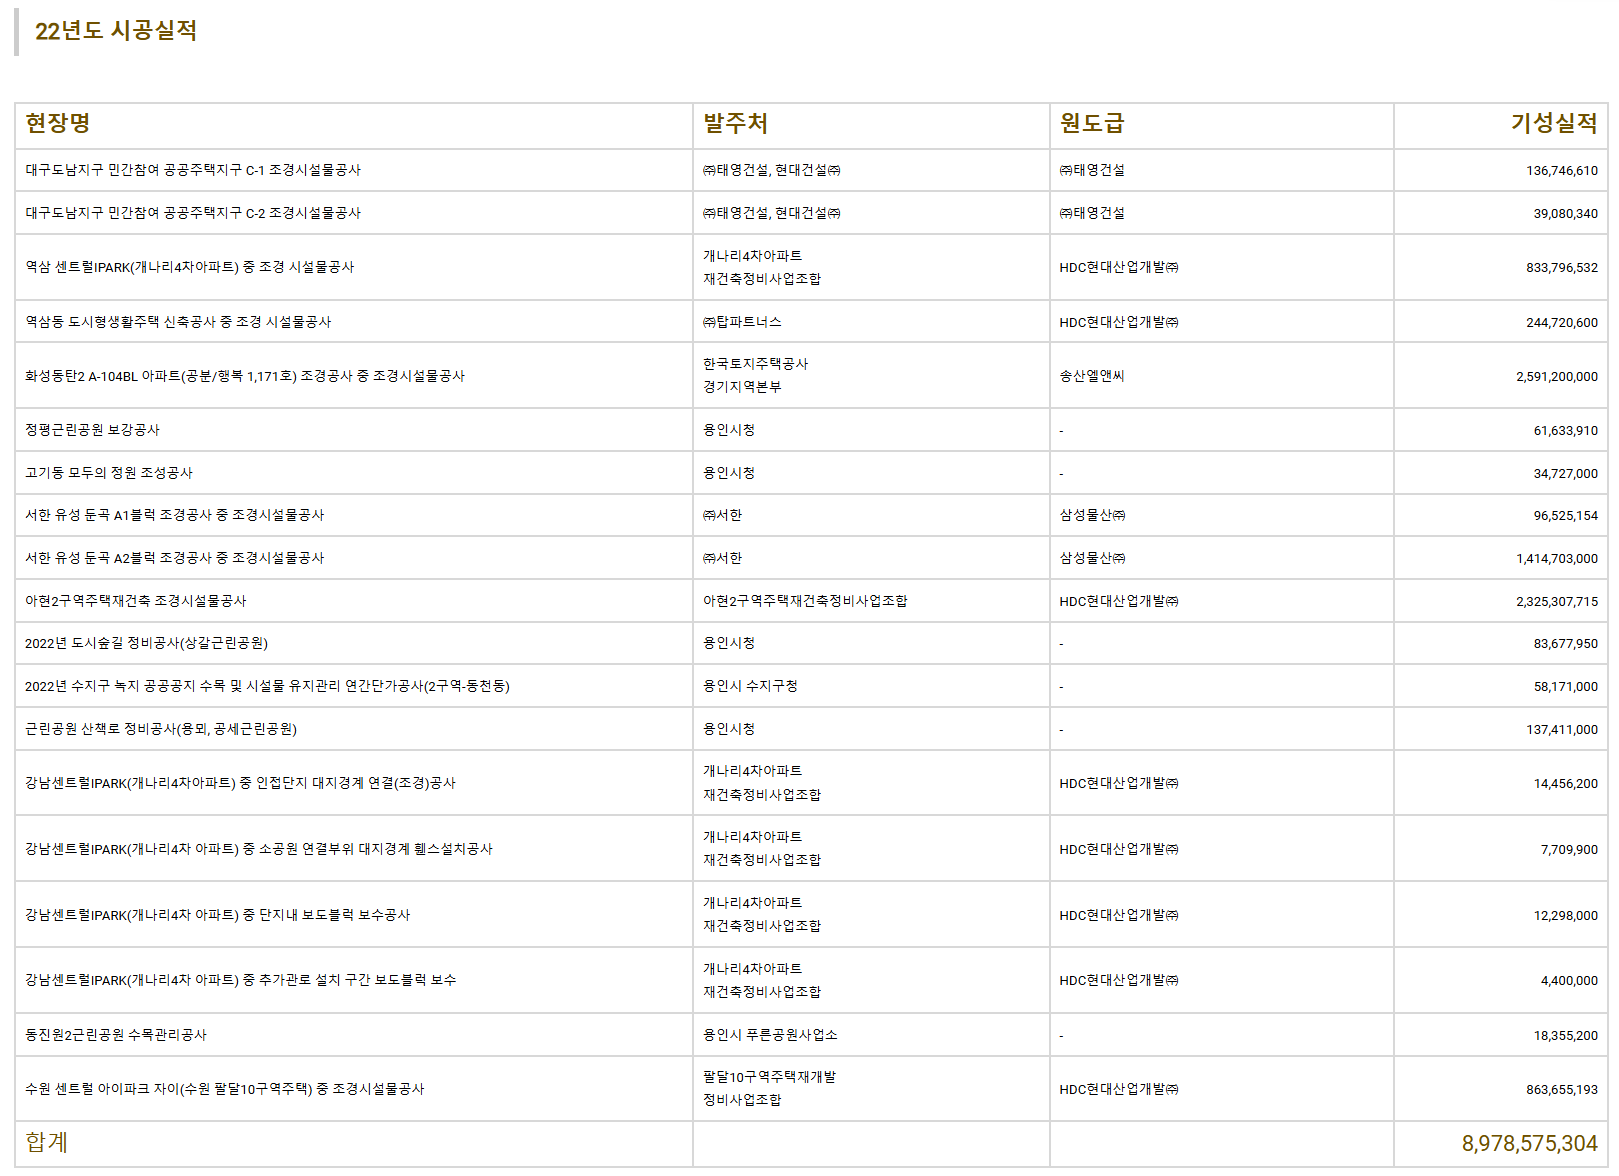This screenshot has height=1176, width=1619.
Task: Click amount 833,796,532
Action: (1562, 268)
